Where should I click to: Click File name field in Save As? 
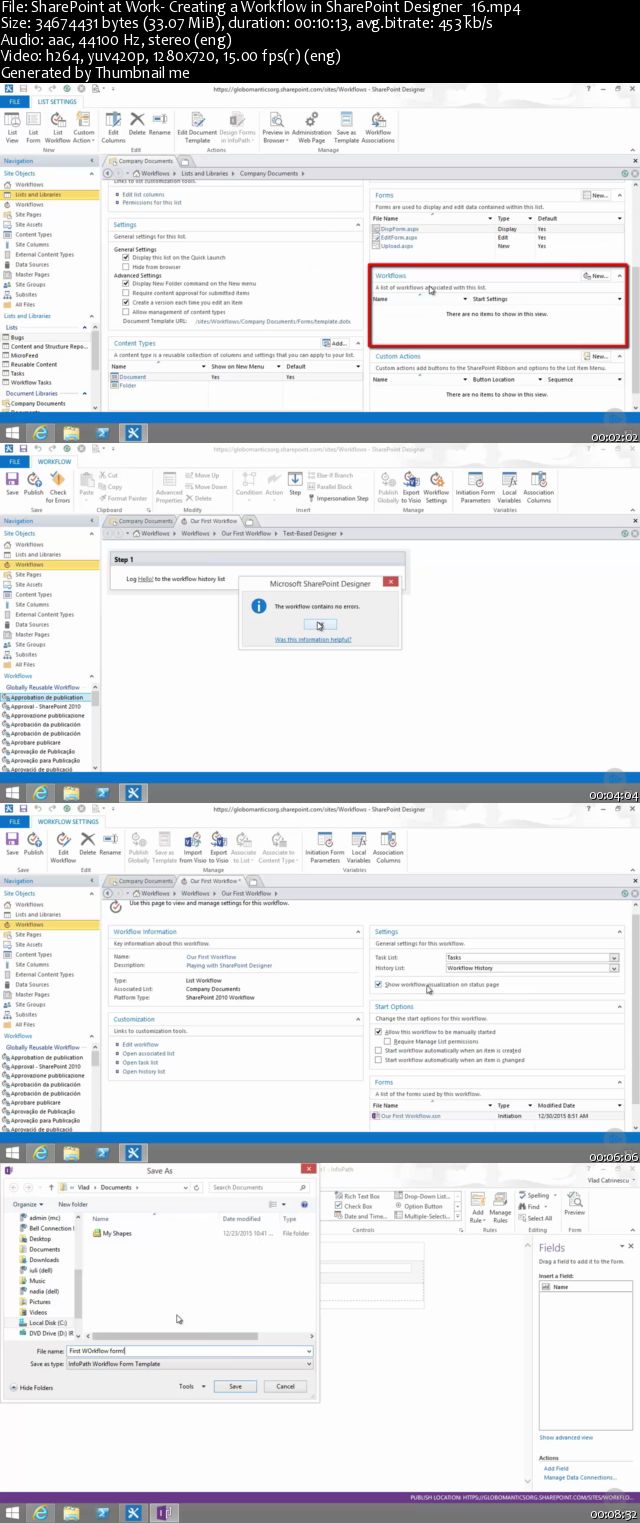pos(190,1350)
